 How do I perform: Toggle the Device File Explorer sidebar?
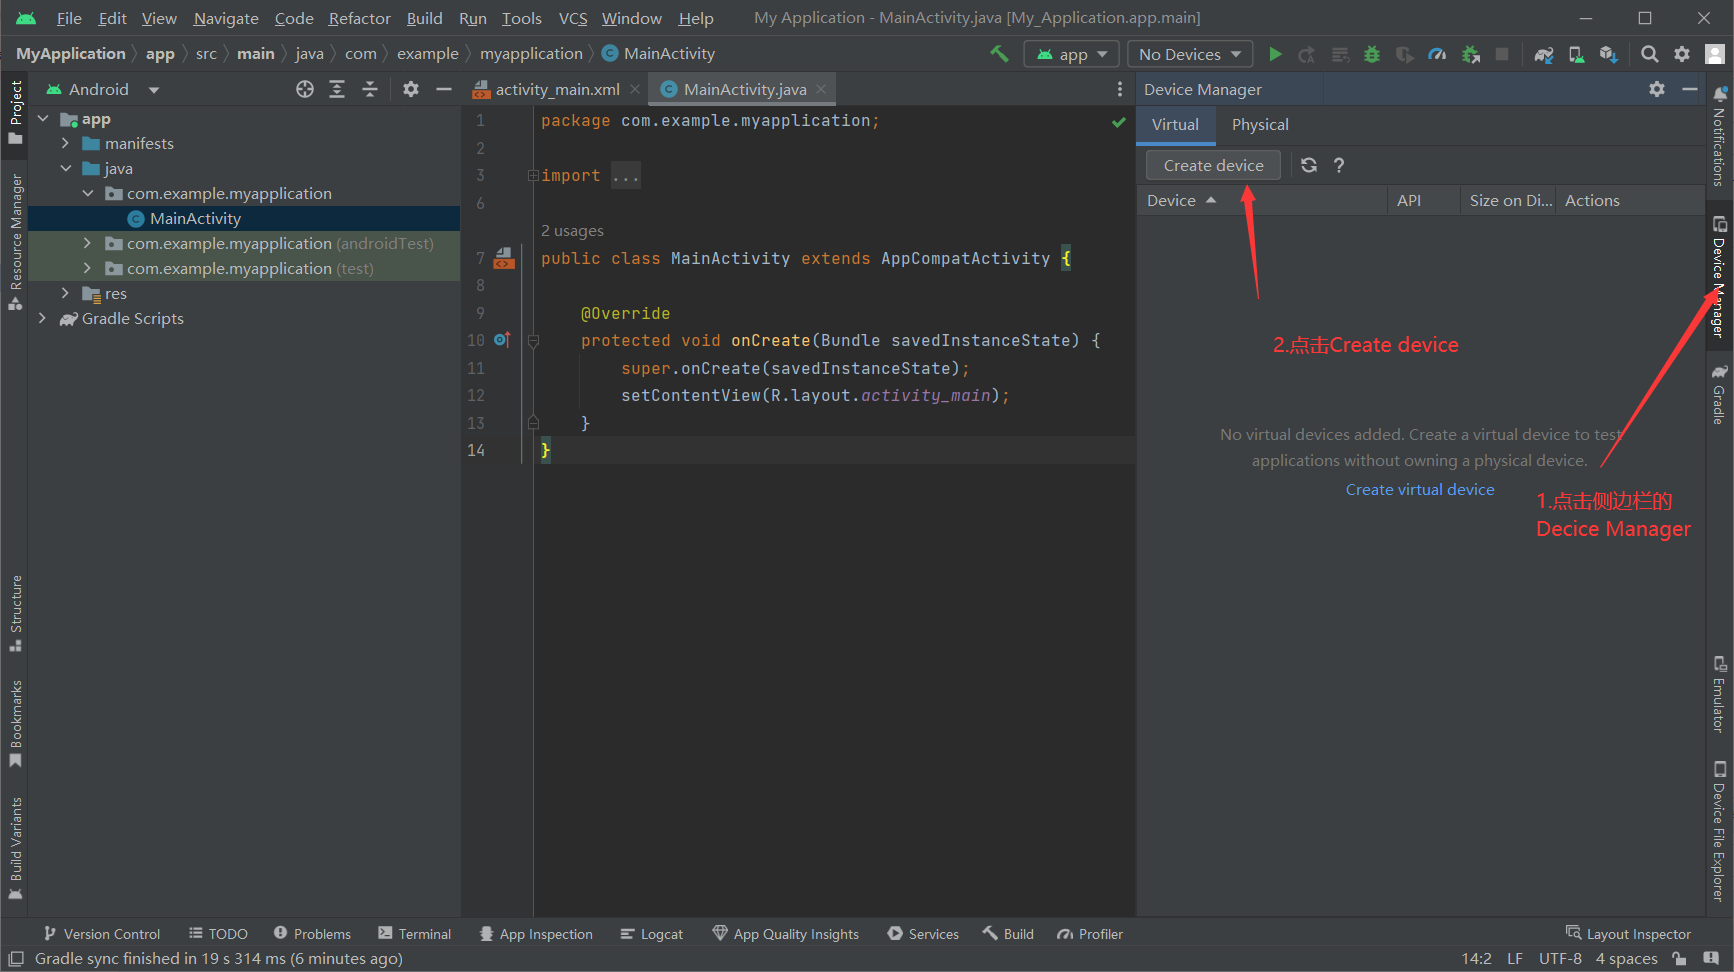(1719, 831)
